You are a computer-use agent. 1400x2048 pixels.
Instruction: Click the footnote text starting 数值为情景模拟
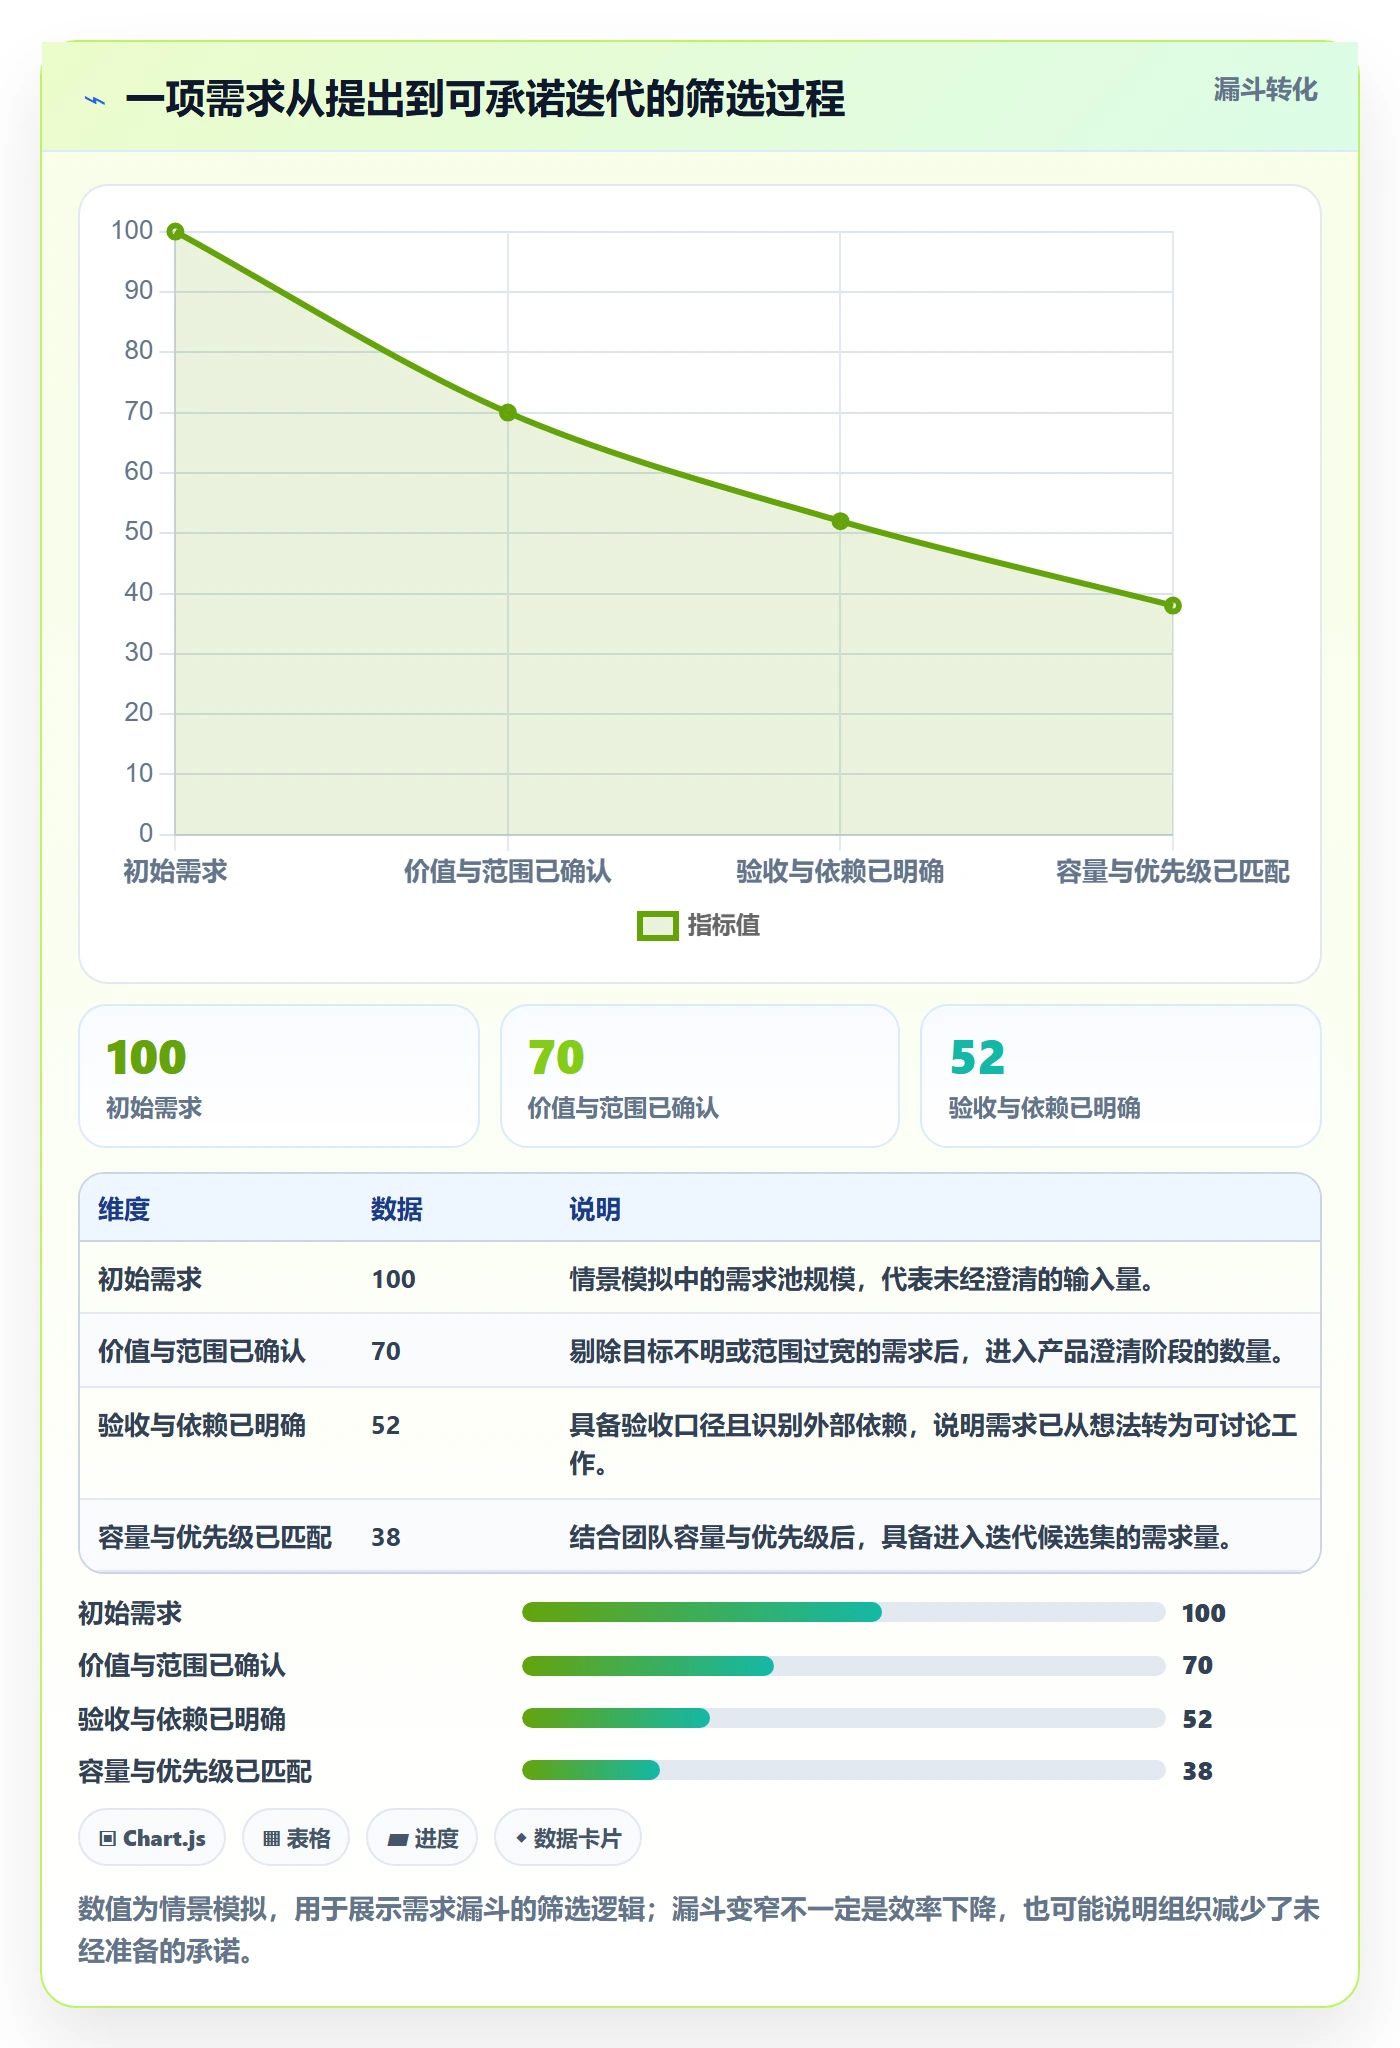[699, 1930]
